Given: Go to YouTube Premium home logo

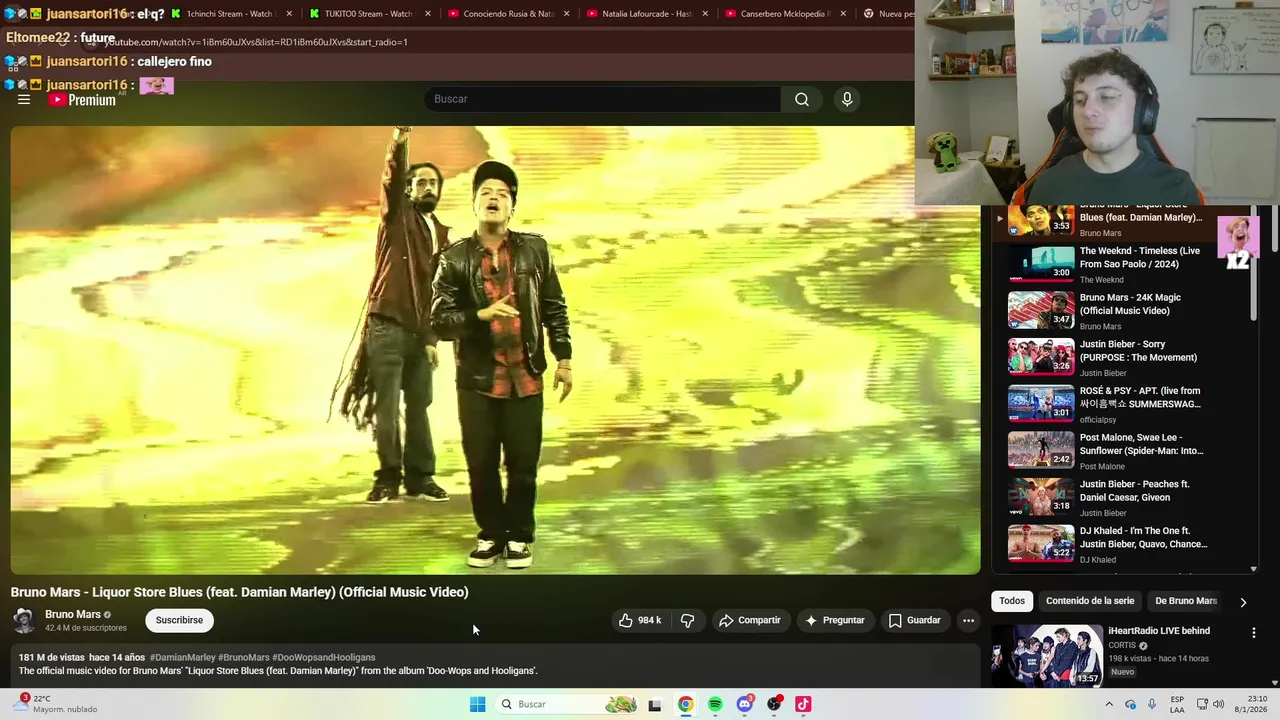Looking at the screenshot, I should (x=82, y=100).
